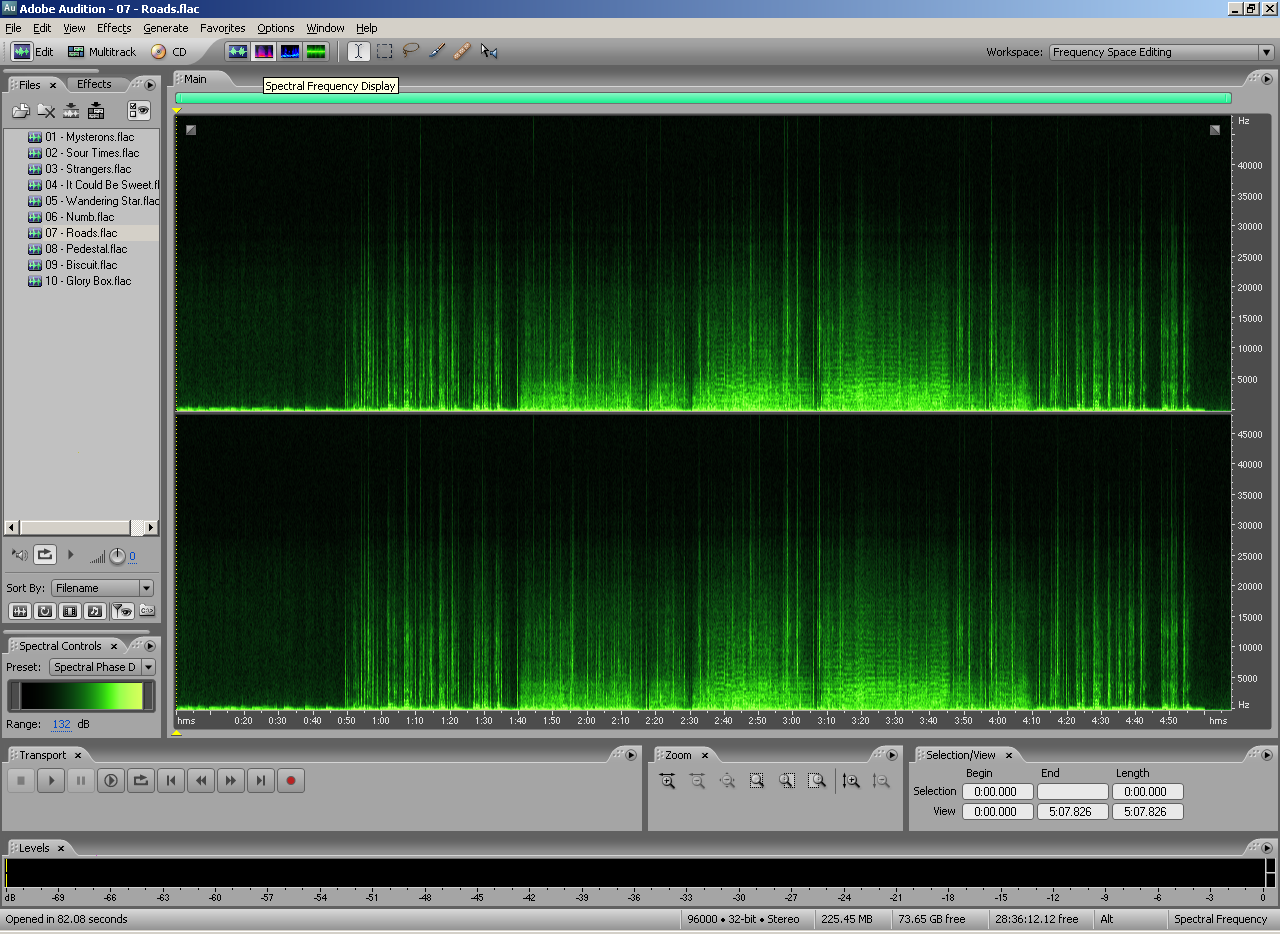Open the Generate menu
Image resolution: width=1280 pixels, height=934 pixels.
point(166,28)
